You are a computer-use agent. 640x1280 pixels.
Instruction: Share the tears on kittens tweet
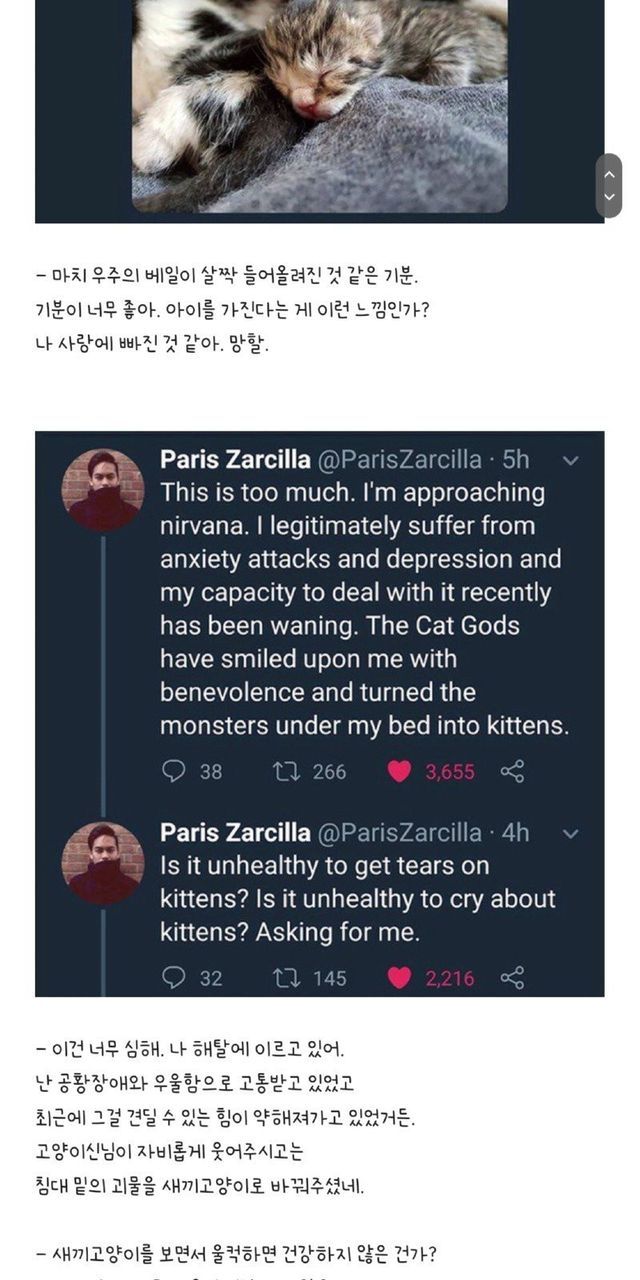(512, 977)
